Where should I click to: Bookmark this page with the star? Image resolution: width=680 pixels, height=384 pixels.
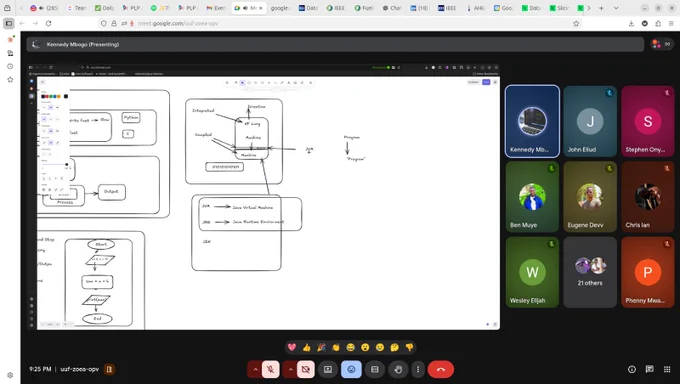pos(576,23)
